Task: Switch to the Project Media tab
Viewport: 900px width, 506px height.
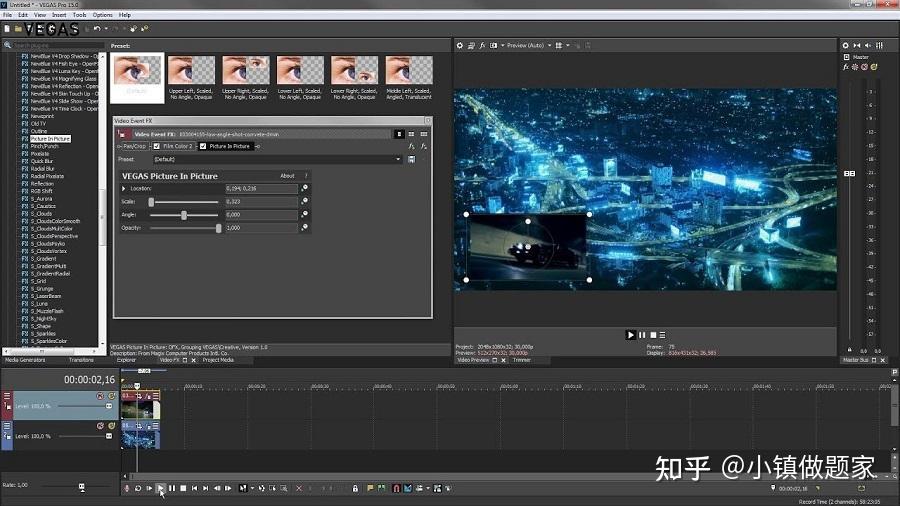Action: tap(218, 360)
